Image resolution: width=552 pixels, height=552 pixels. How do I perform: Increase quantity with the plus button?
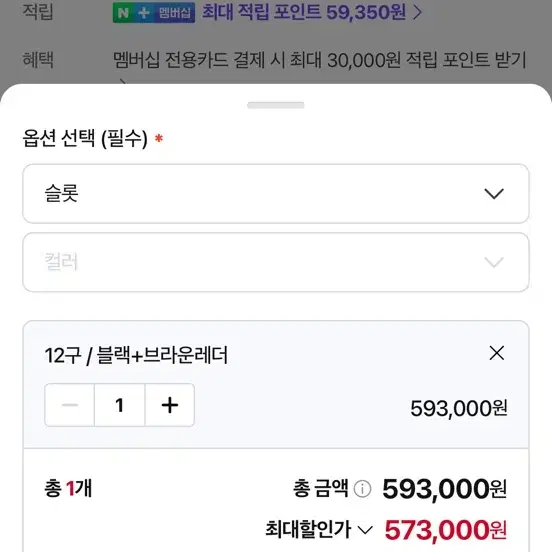[x=170, y=405]
